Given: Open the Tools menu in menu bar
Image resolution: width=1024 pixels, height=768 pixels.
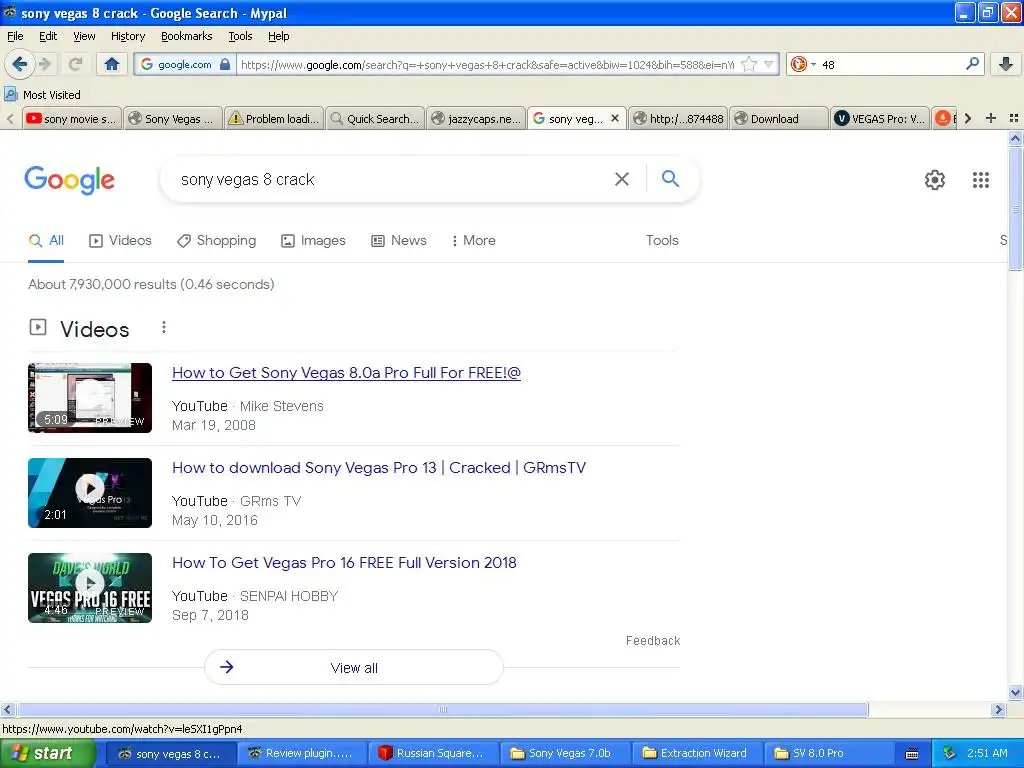Looking at the screenshot, I should tap(240, 36).
